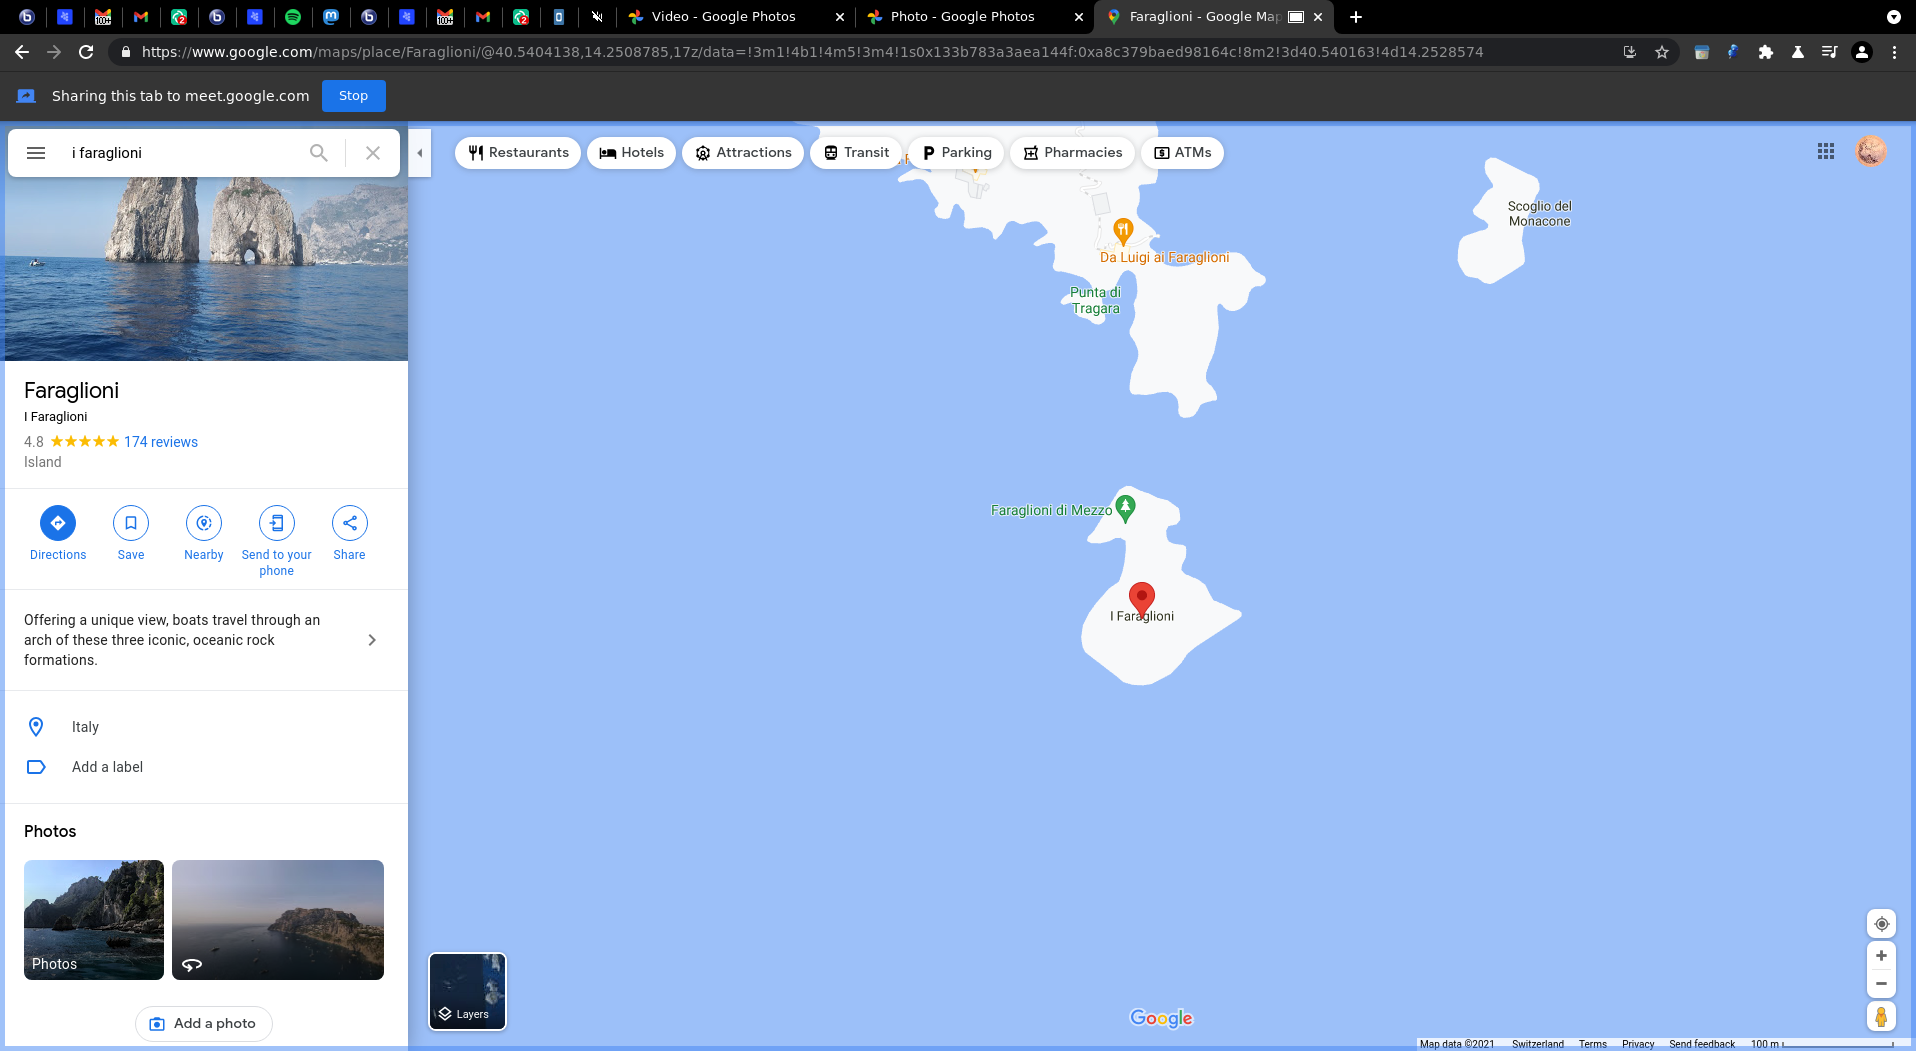The image size is (1916, 1051).
Task: Filter map by Hotels
Action: pyautogui.click(x=631, y=153)
